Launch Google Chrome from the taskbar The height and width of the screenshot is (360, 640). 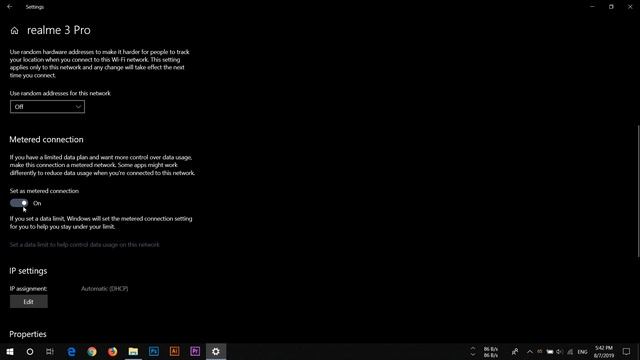92,351
